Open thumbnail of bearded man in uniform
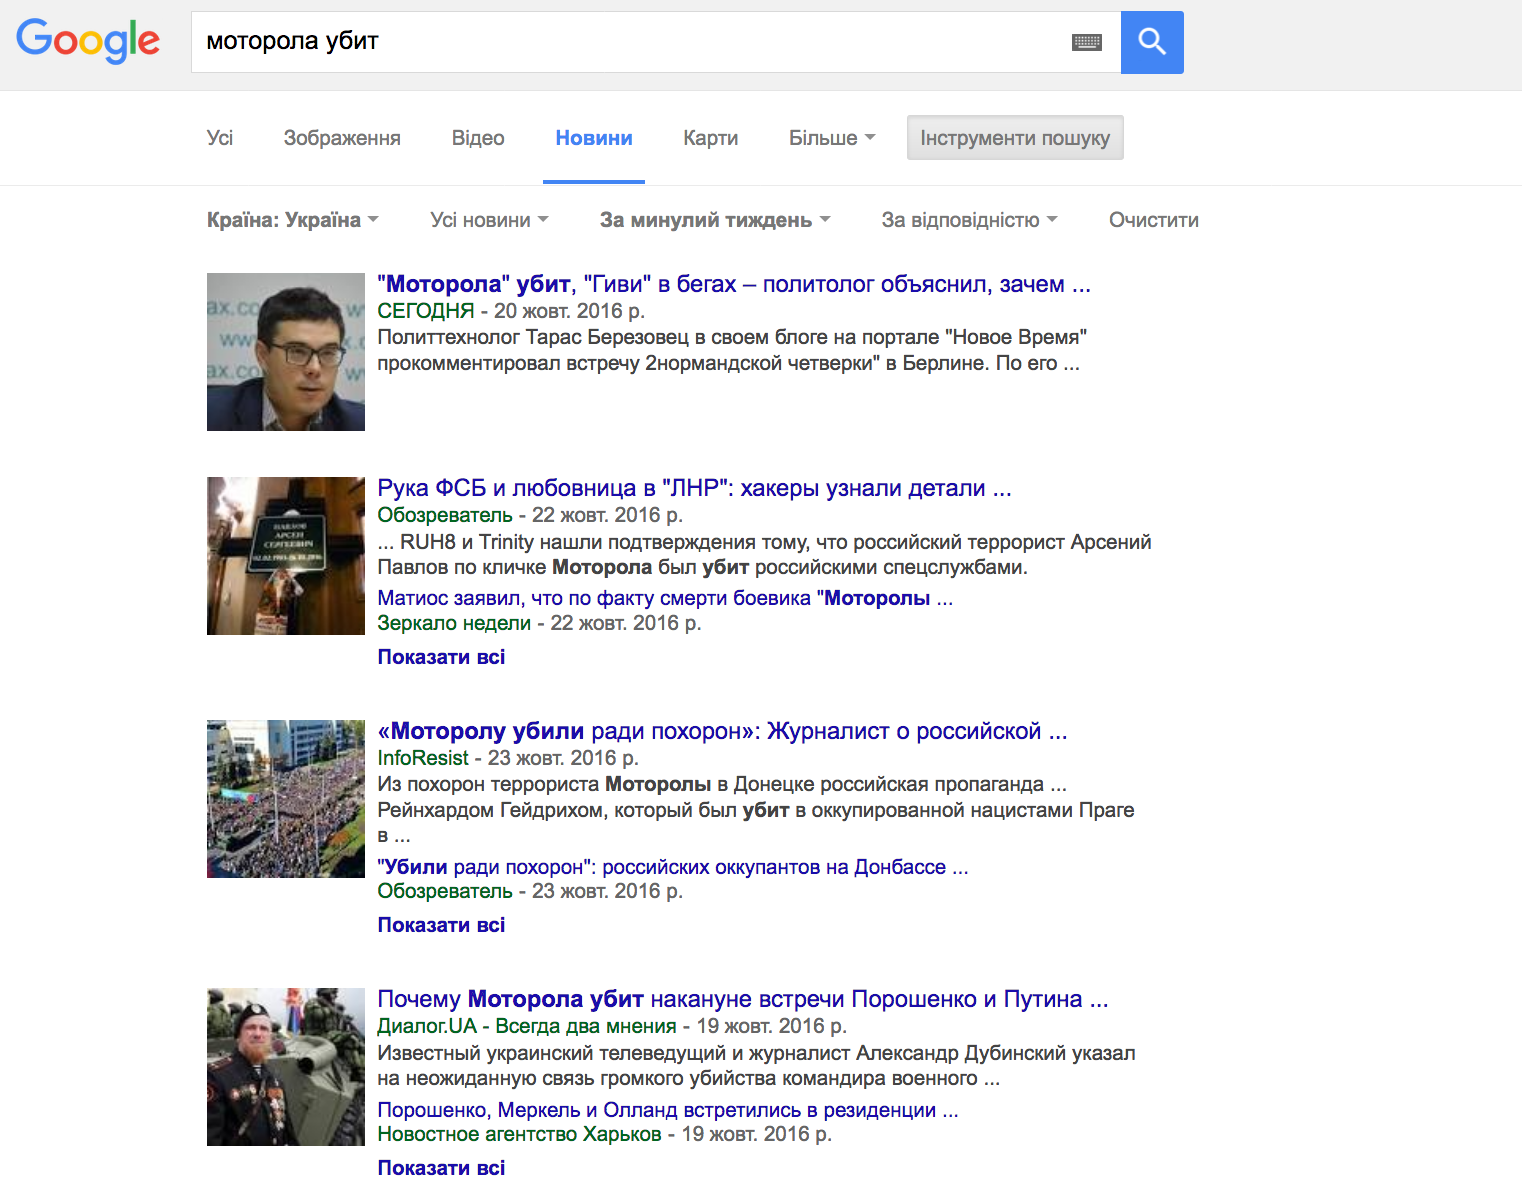 pos(286,1067)
